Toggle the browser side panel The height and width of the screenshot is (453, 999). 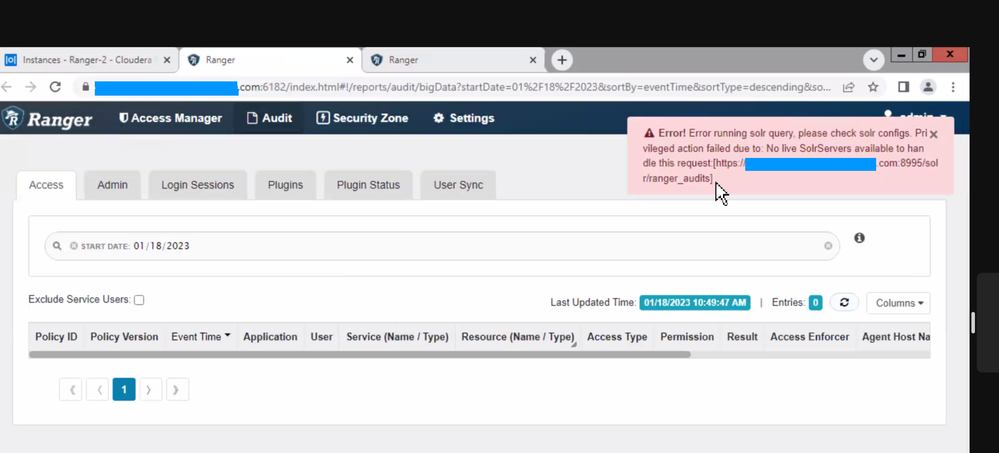(x=903, y=87)
